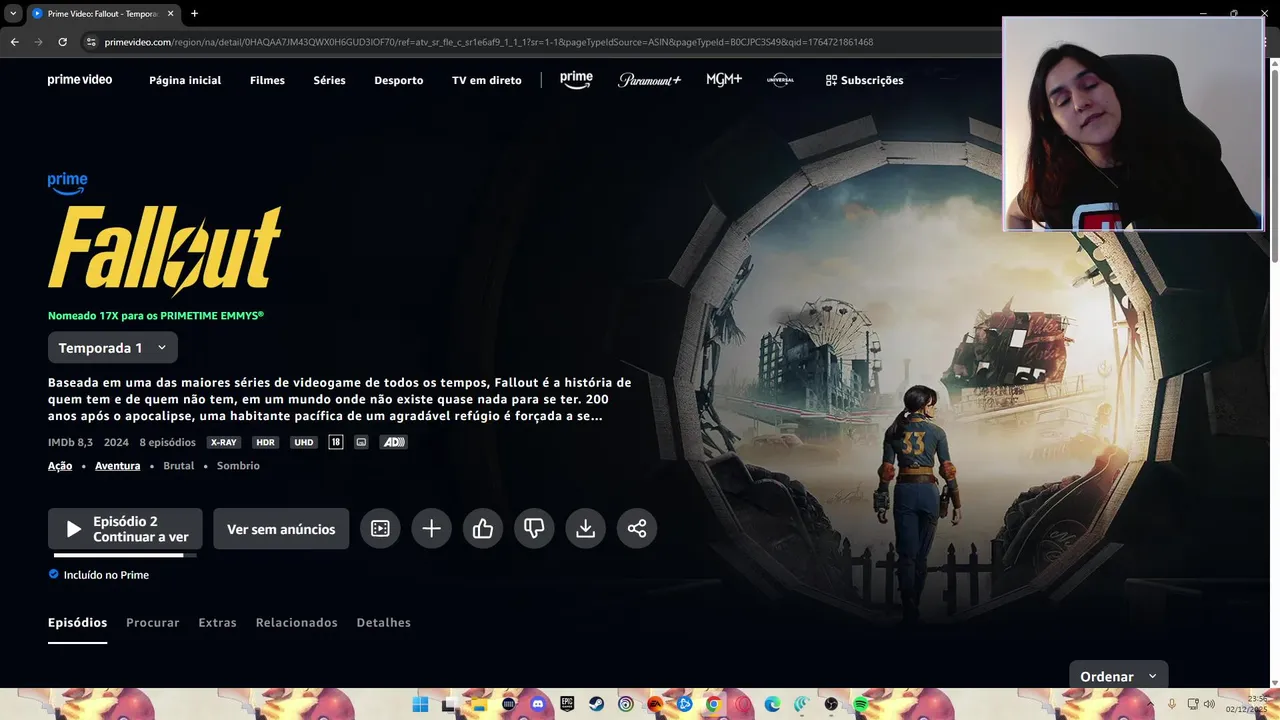Click the browser address bar URL
The height and width of the screenshot is (720, 1280).
[x=488, y=42]
